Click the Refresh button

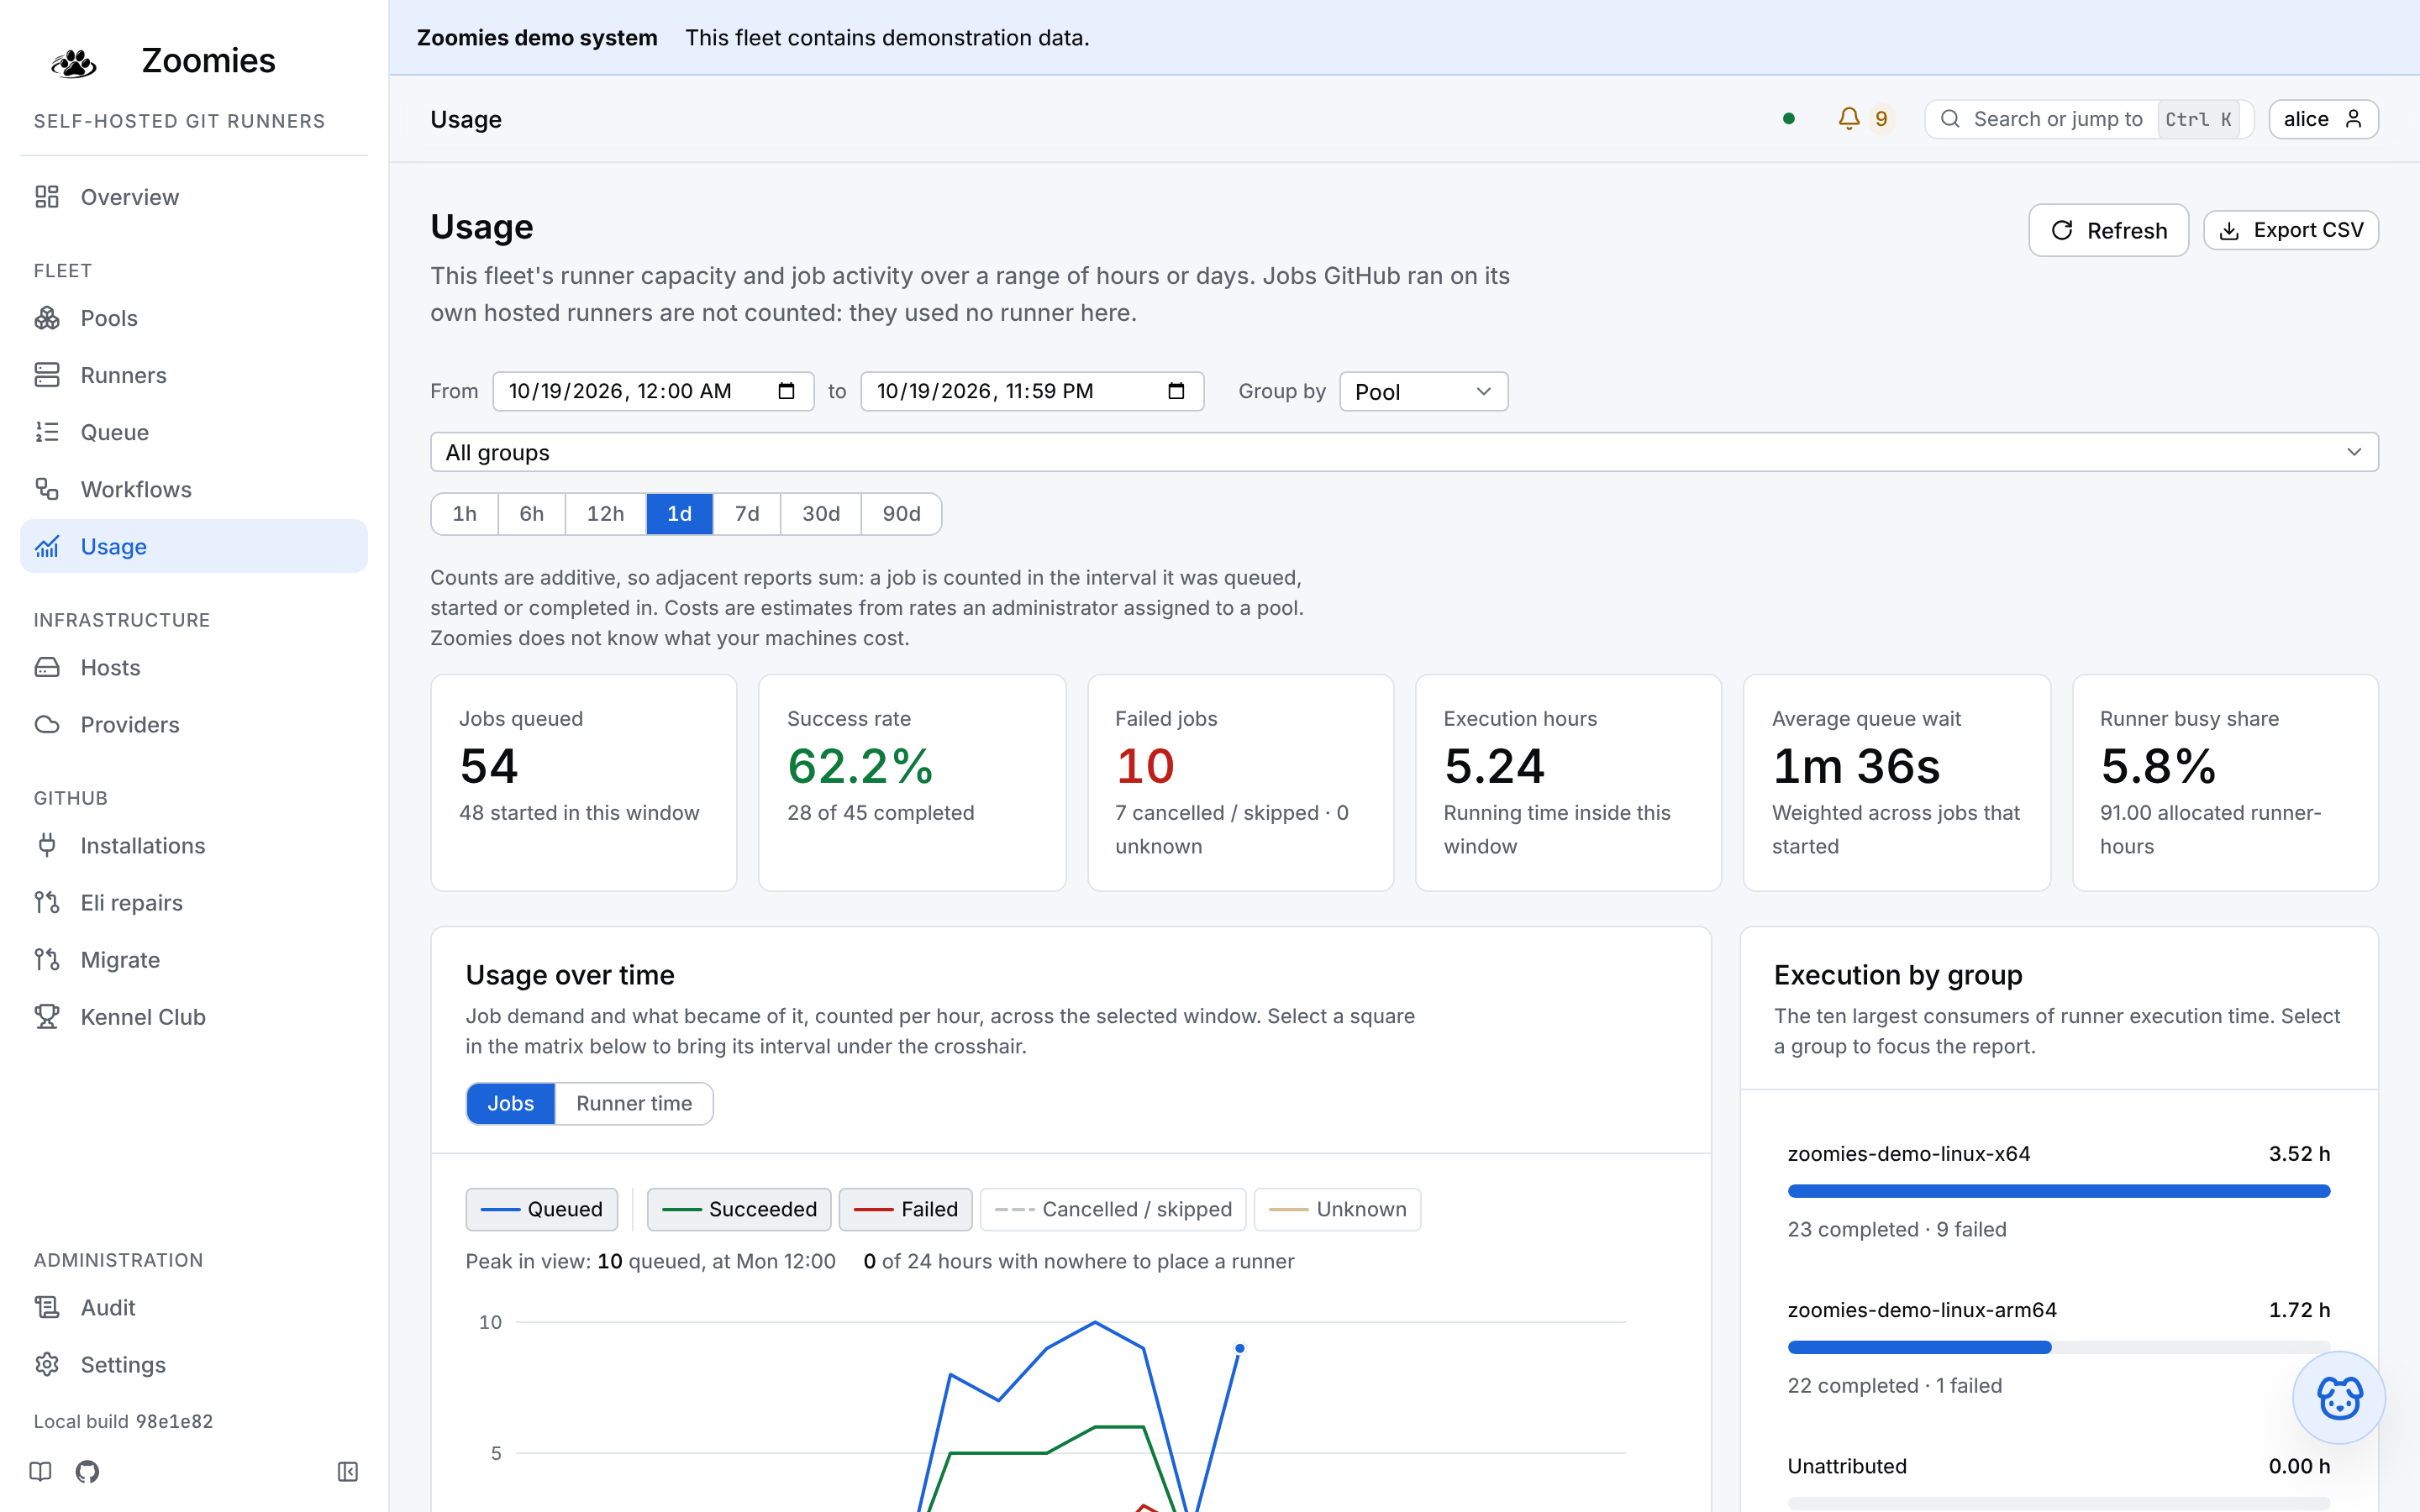(2108, 230)
